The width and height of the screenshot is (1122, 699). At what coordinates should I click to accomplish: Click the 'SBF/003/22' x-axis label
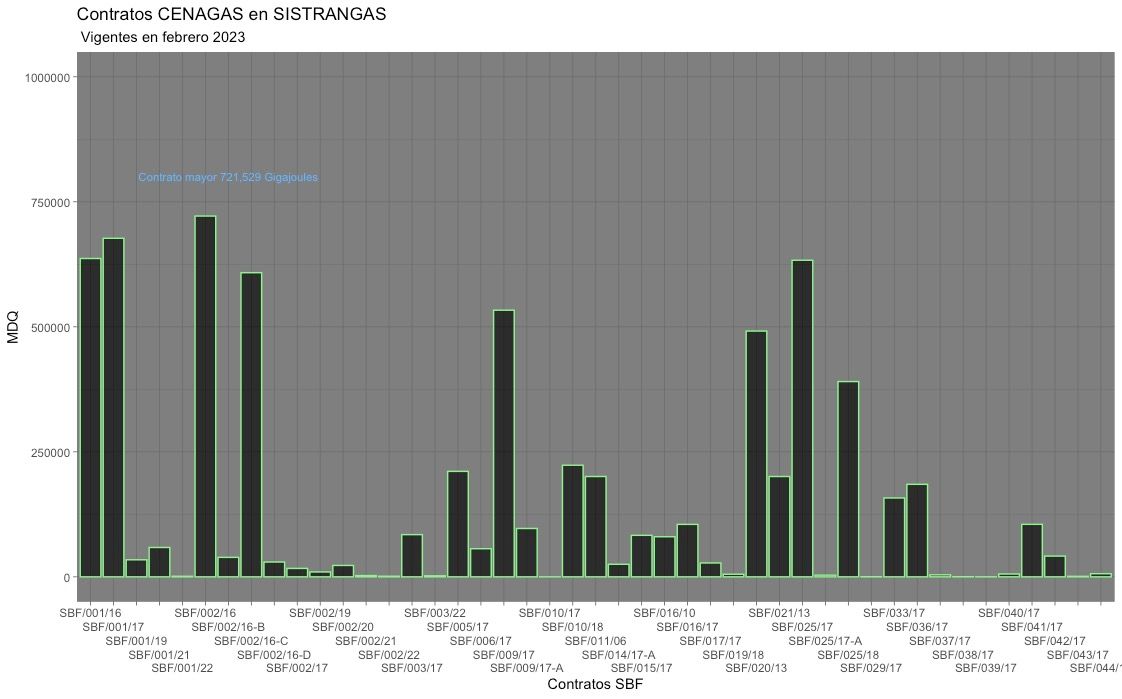pyautogui.click(x=435, y=613)
